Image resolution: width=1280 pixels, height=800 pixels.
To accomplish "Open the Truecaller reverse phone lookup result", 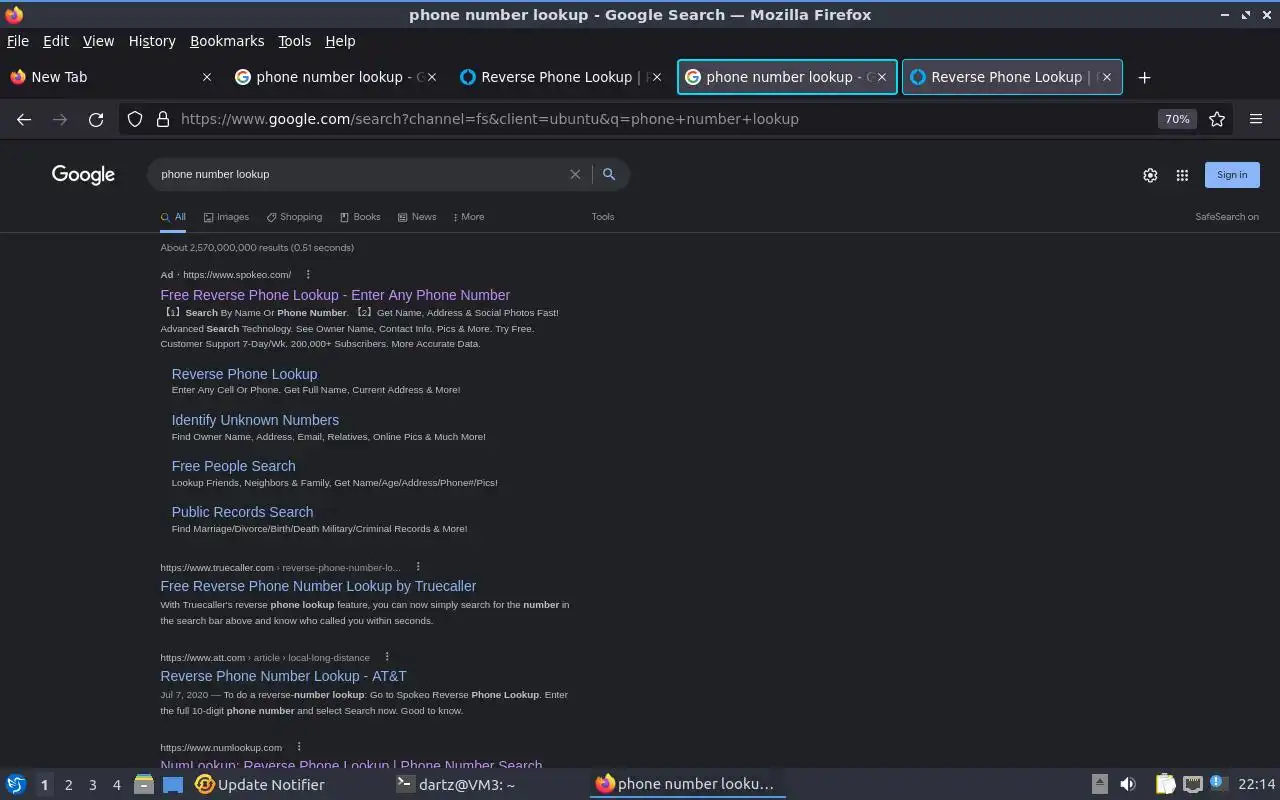I will [318, 586].
